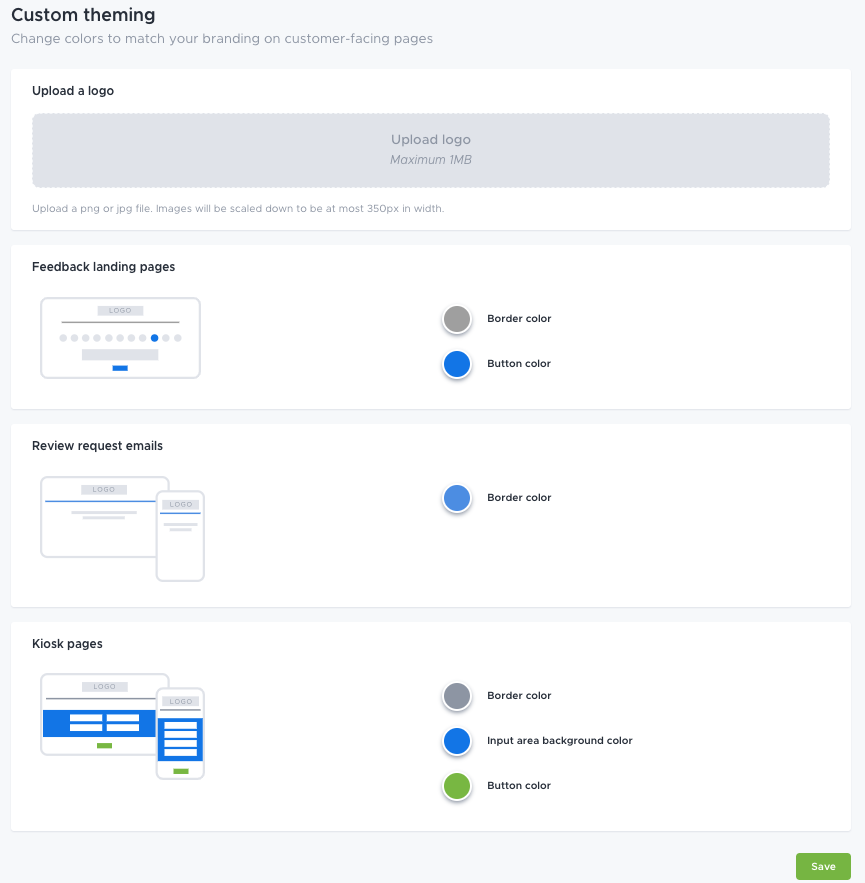Image resolution: width=865 pixels, height=883 pixels.
Task: Click the Review request emails preview thumbnail
Action: (122, 529)
